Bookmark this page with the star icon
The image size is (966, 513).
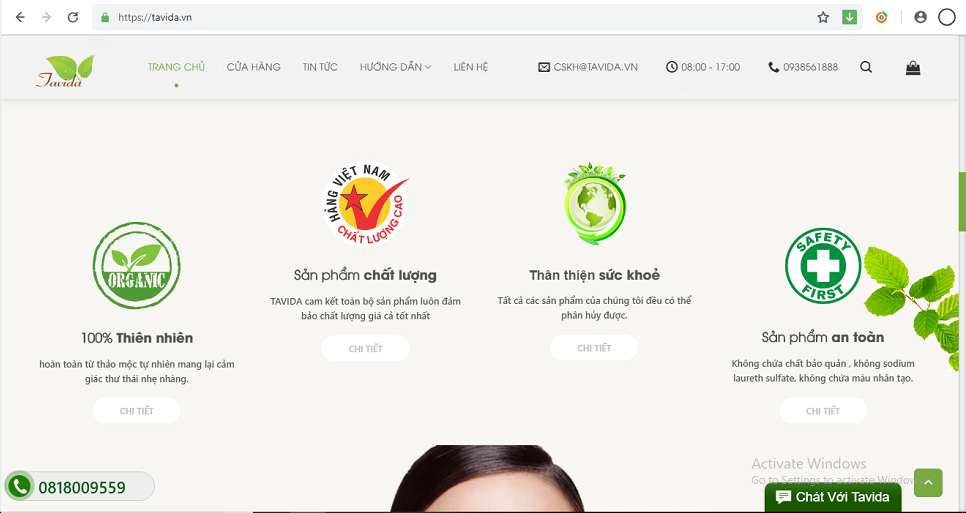tap(823, 17)
